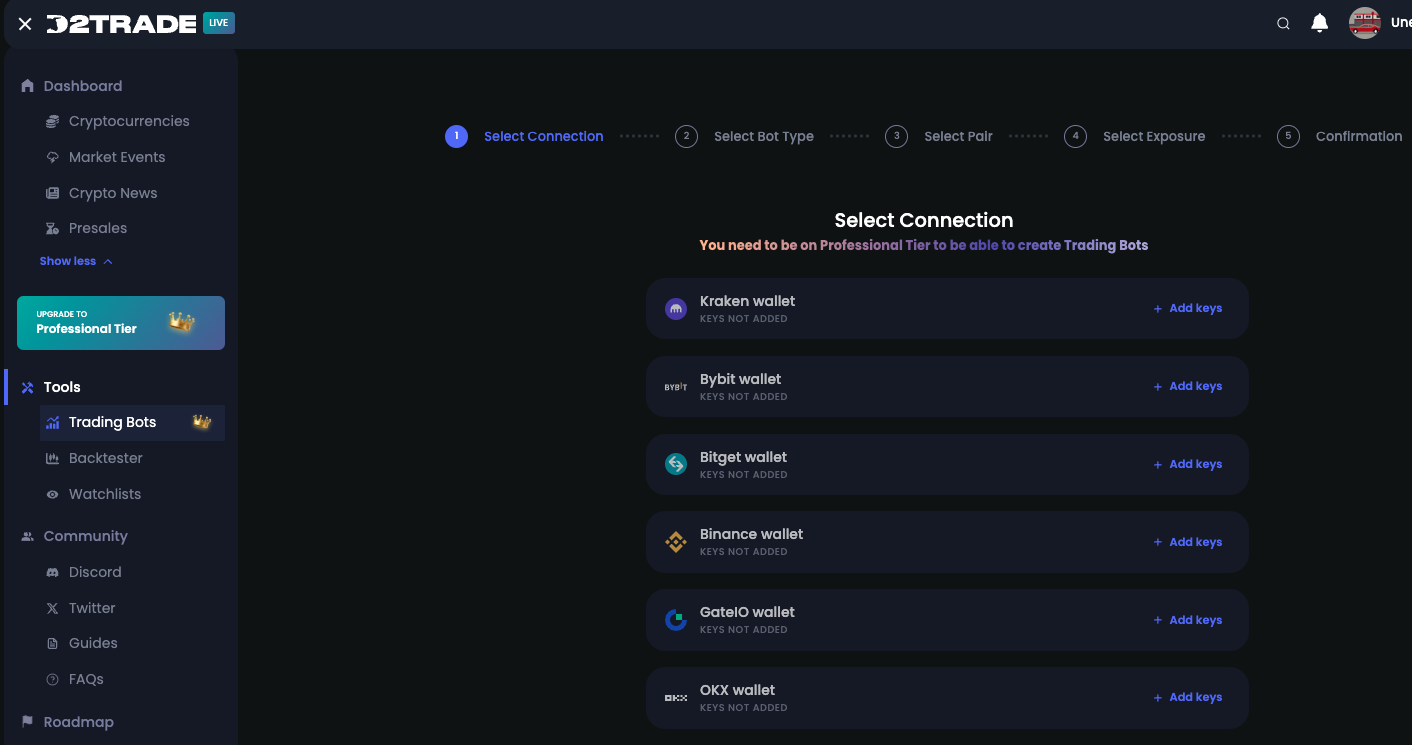Open the notifications bell
The image size is (1412, 745).
tap(1320, 23)
